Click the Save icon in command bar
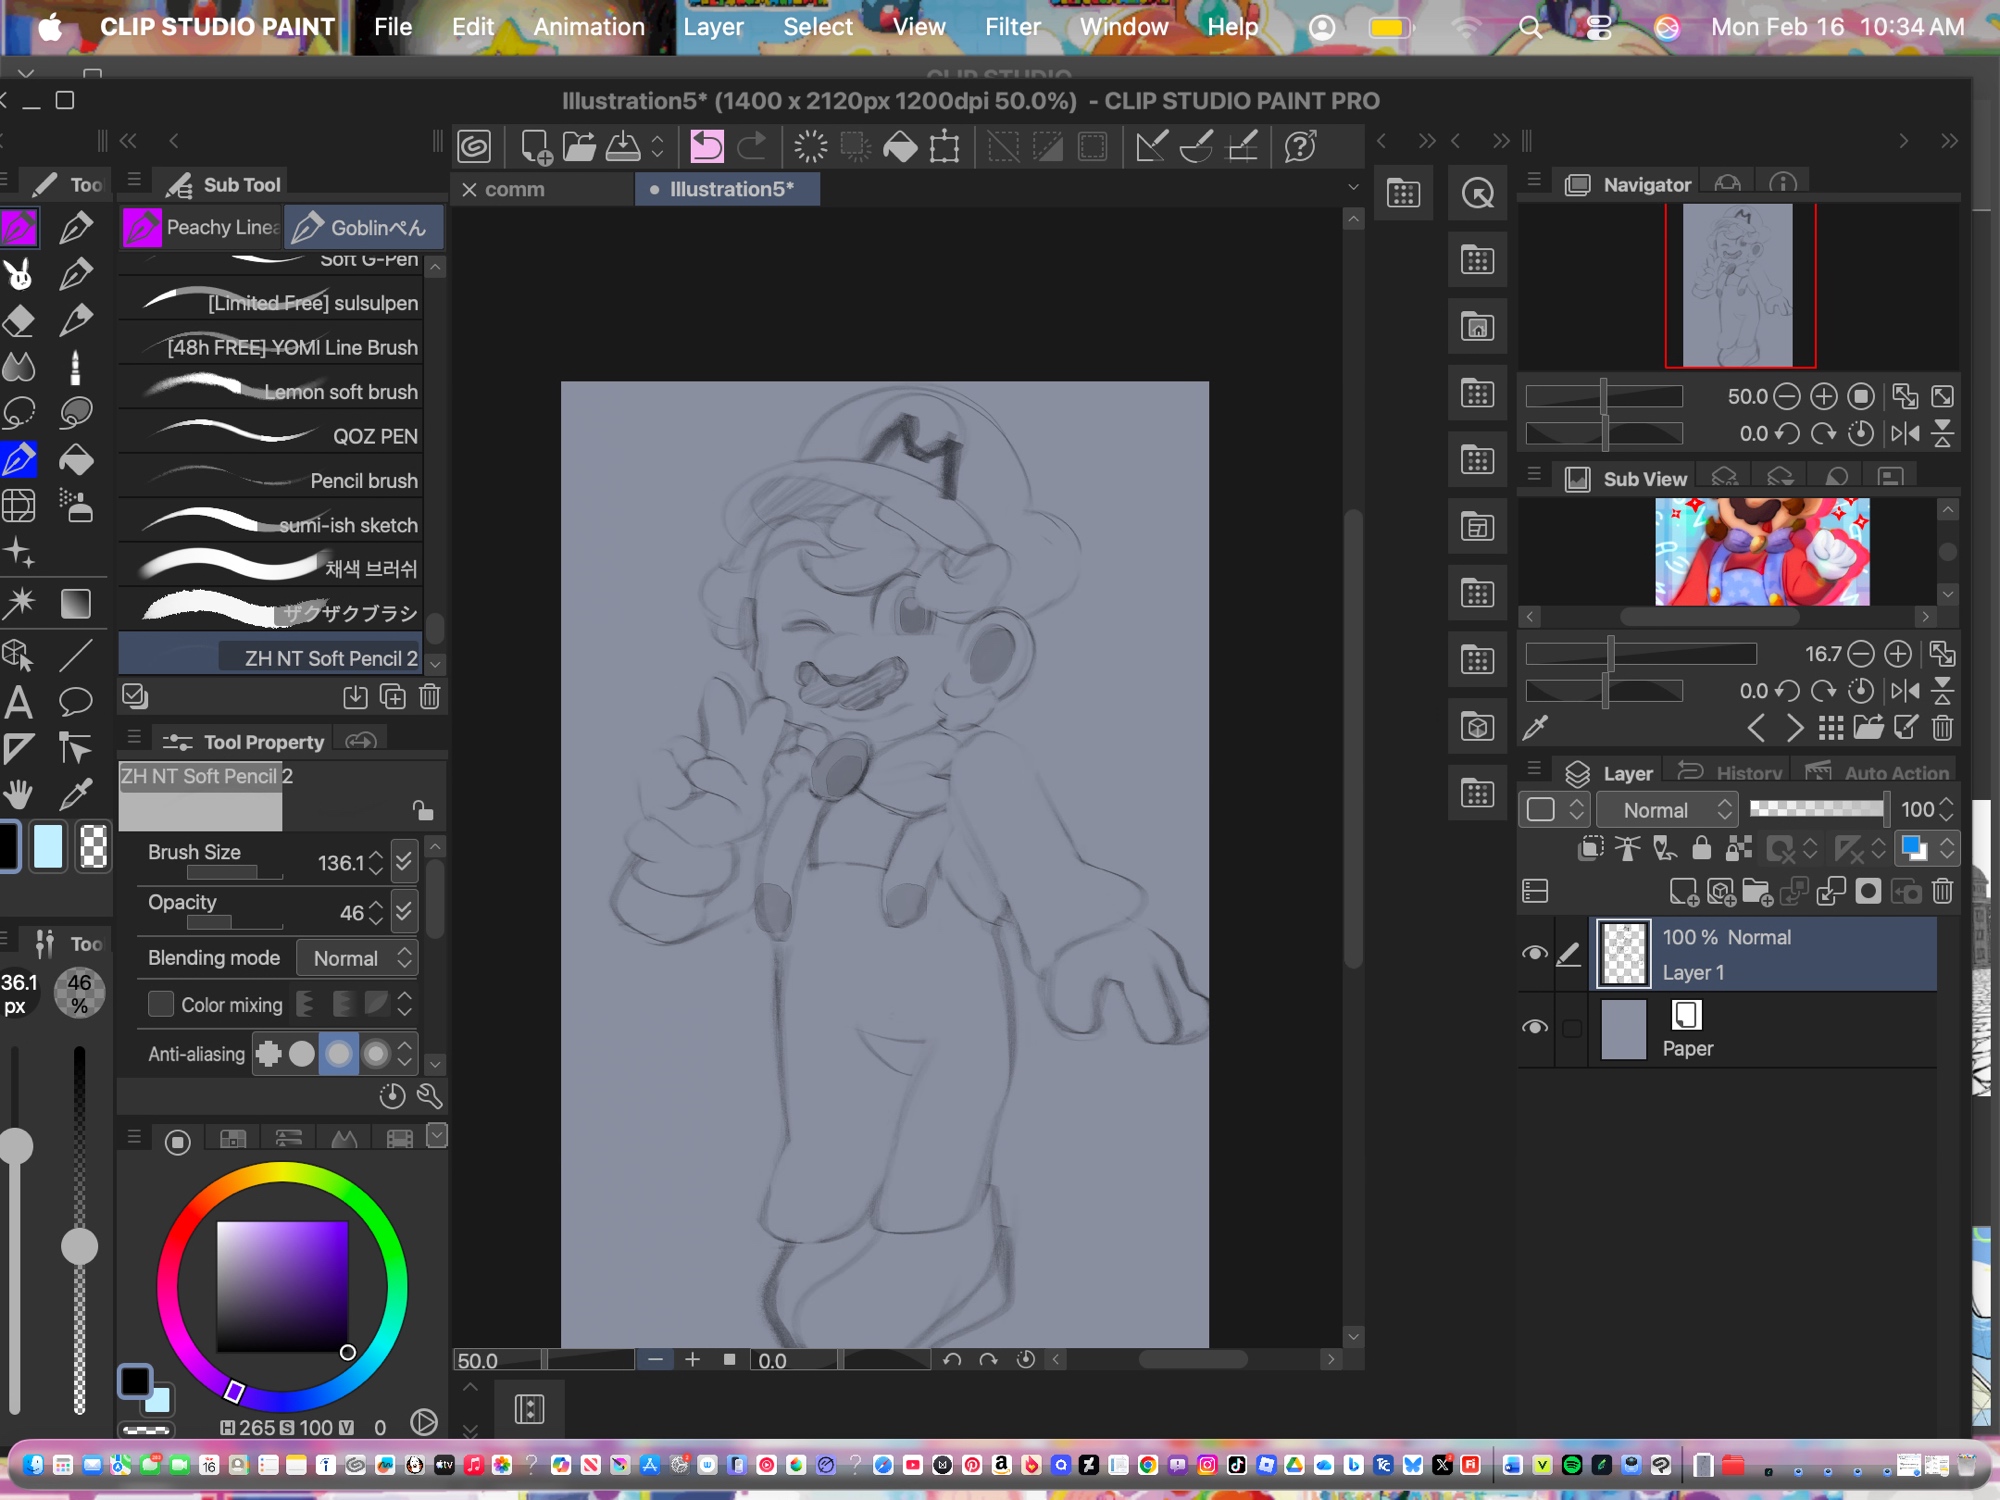The width and height of the screenshot is (2000, 1500). tap(623, 147)
